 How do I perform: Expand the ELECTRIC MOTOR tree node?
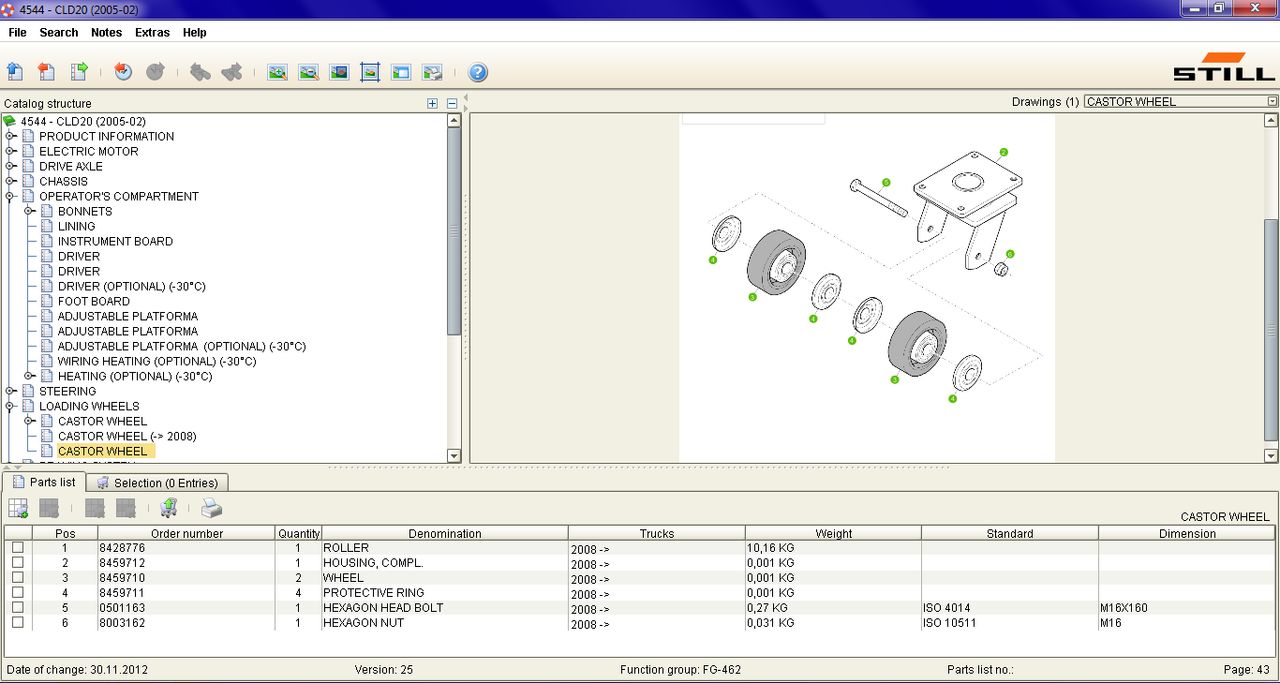[x=10, y=151]
